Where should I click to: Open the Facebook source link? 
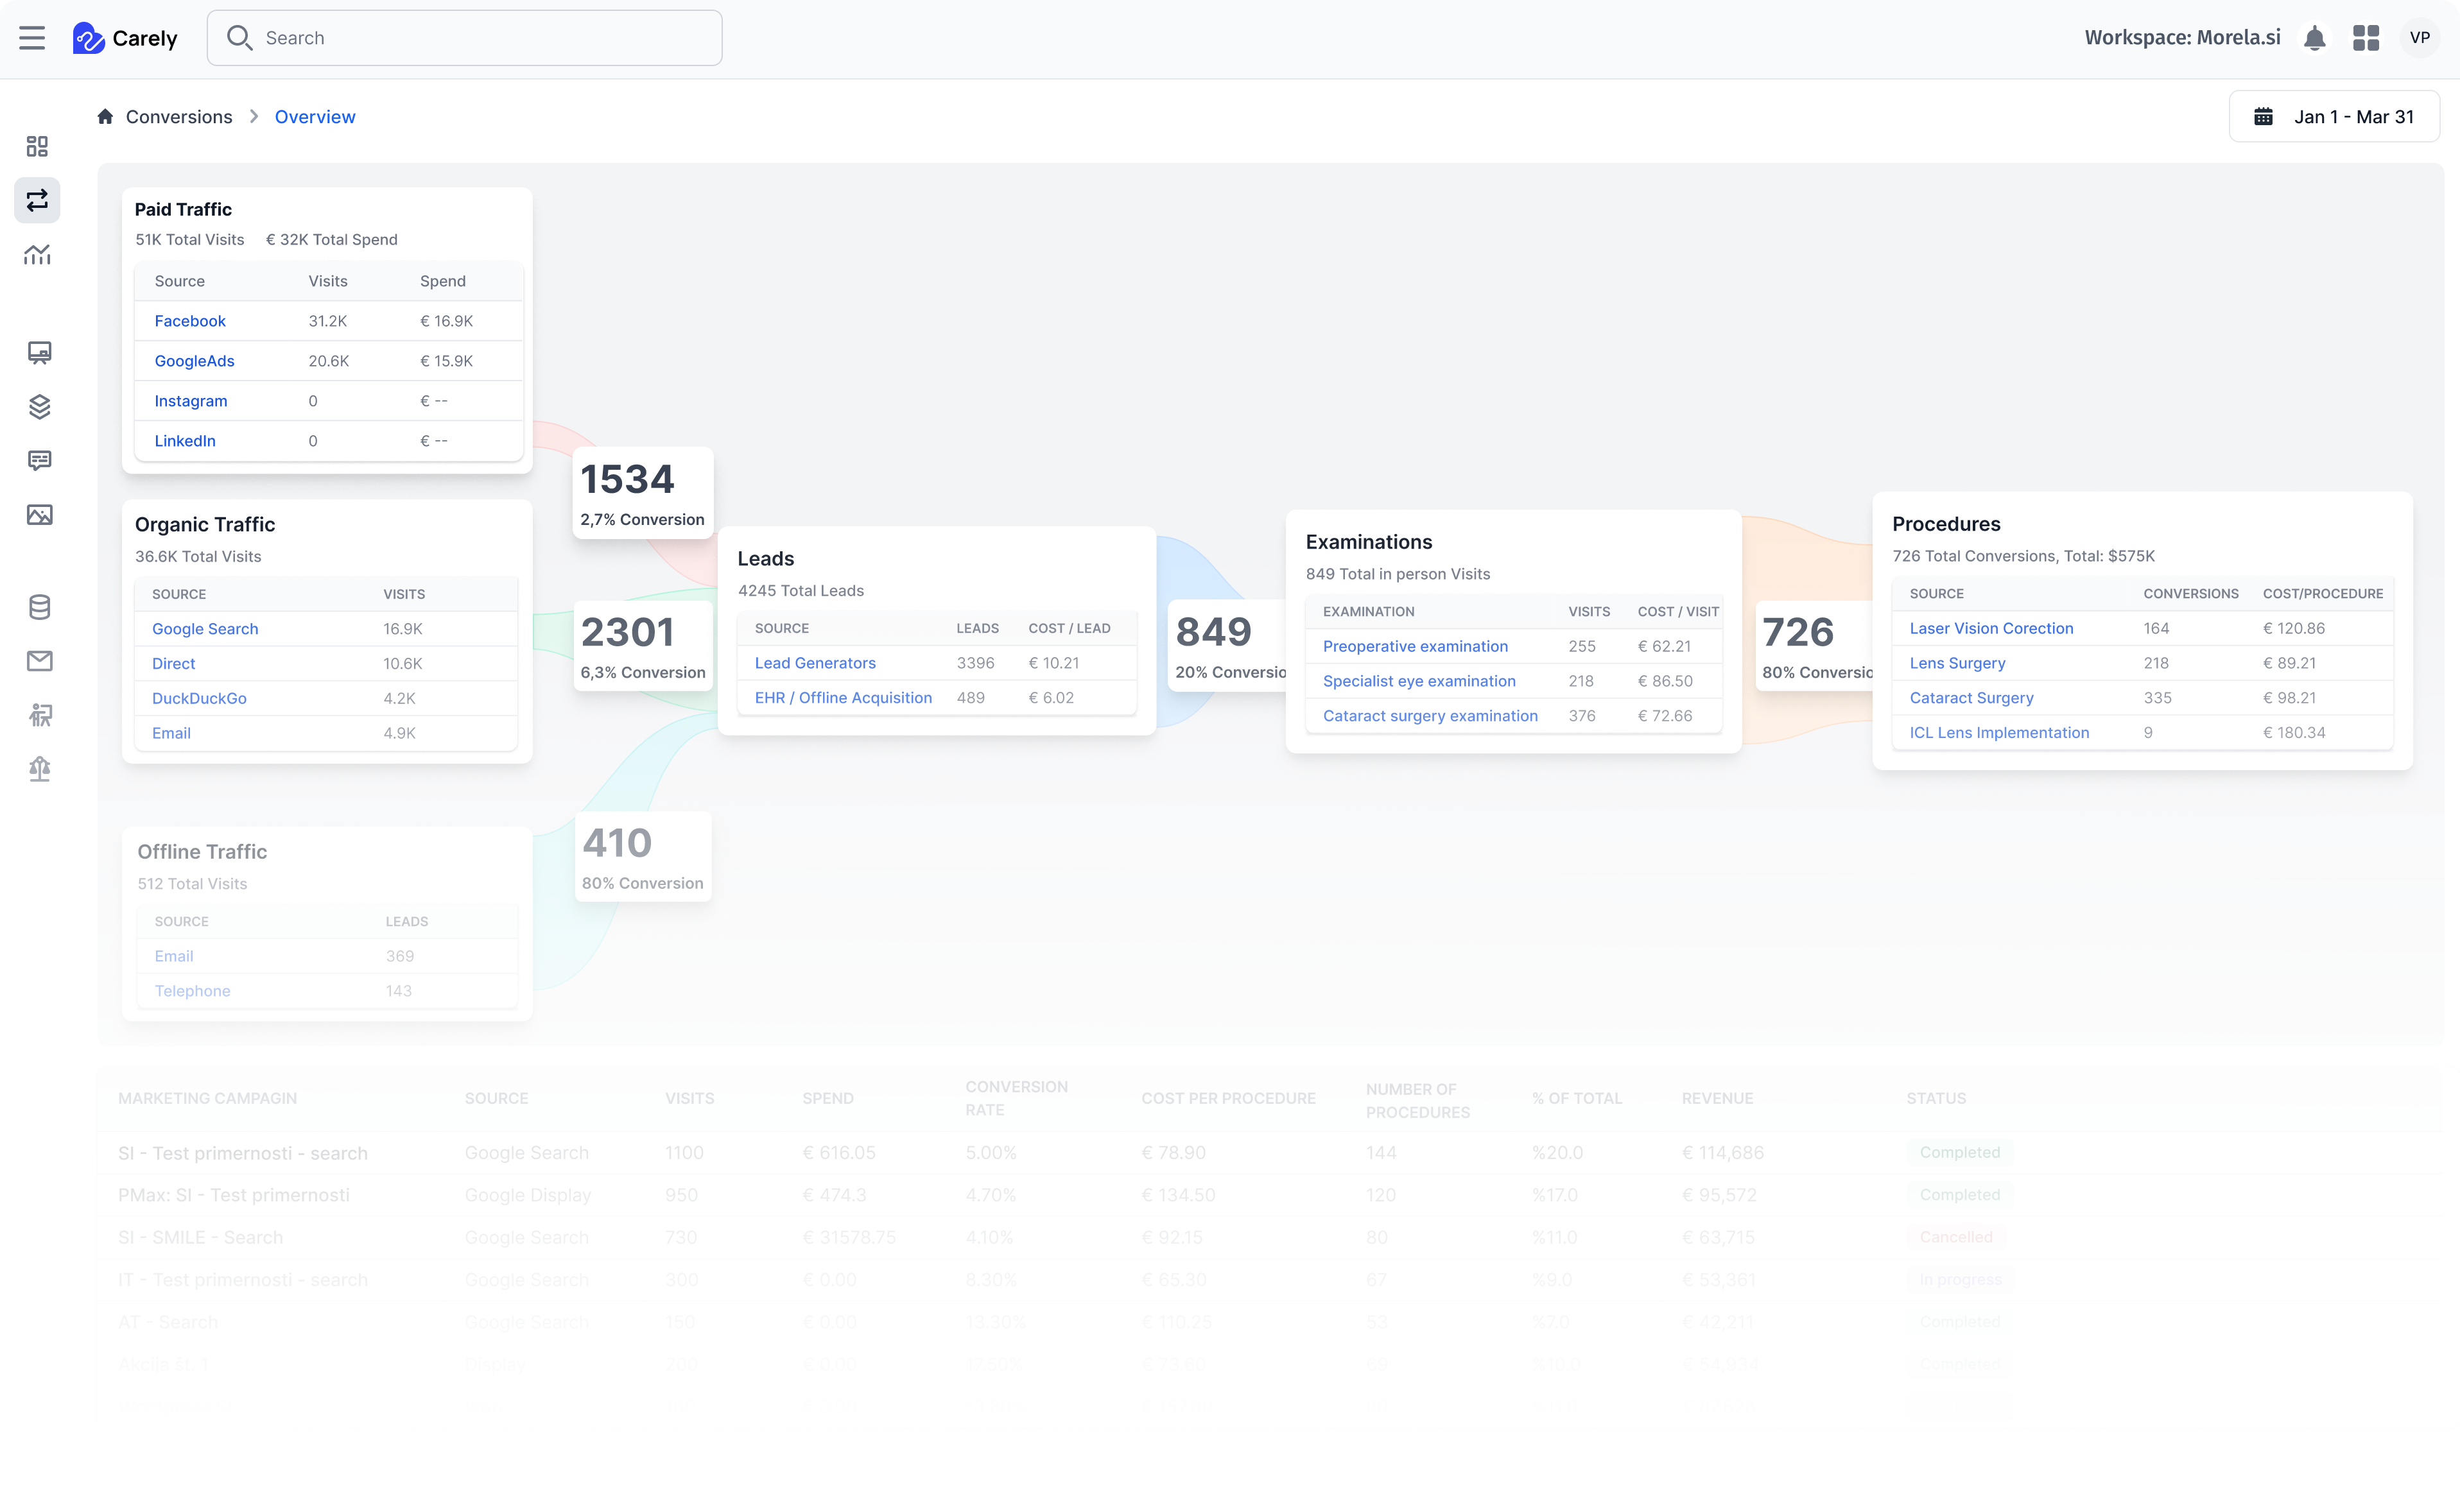point(190,321)
